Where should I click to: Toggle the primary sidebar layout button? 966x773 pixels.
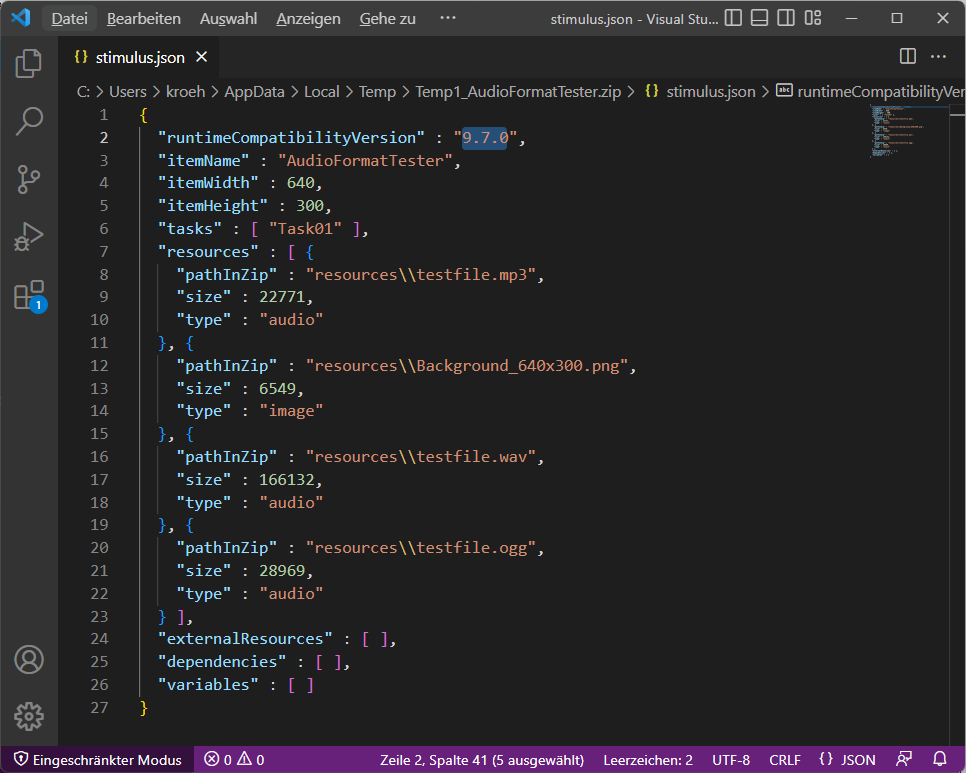pyautogui.click(x=734, y=18)
